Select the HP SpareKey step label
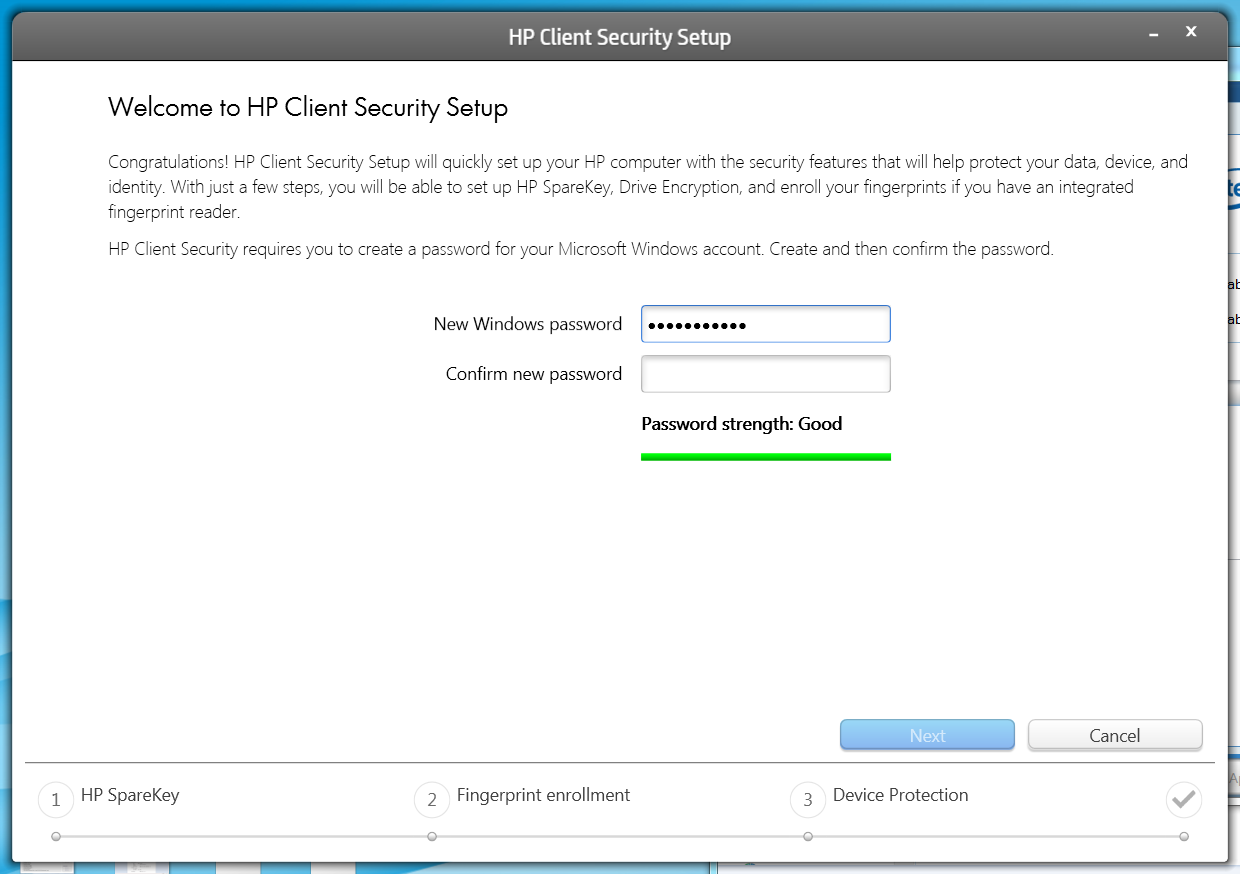1240x874 pixels. 130,796
